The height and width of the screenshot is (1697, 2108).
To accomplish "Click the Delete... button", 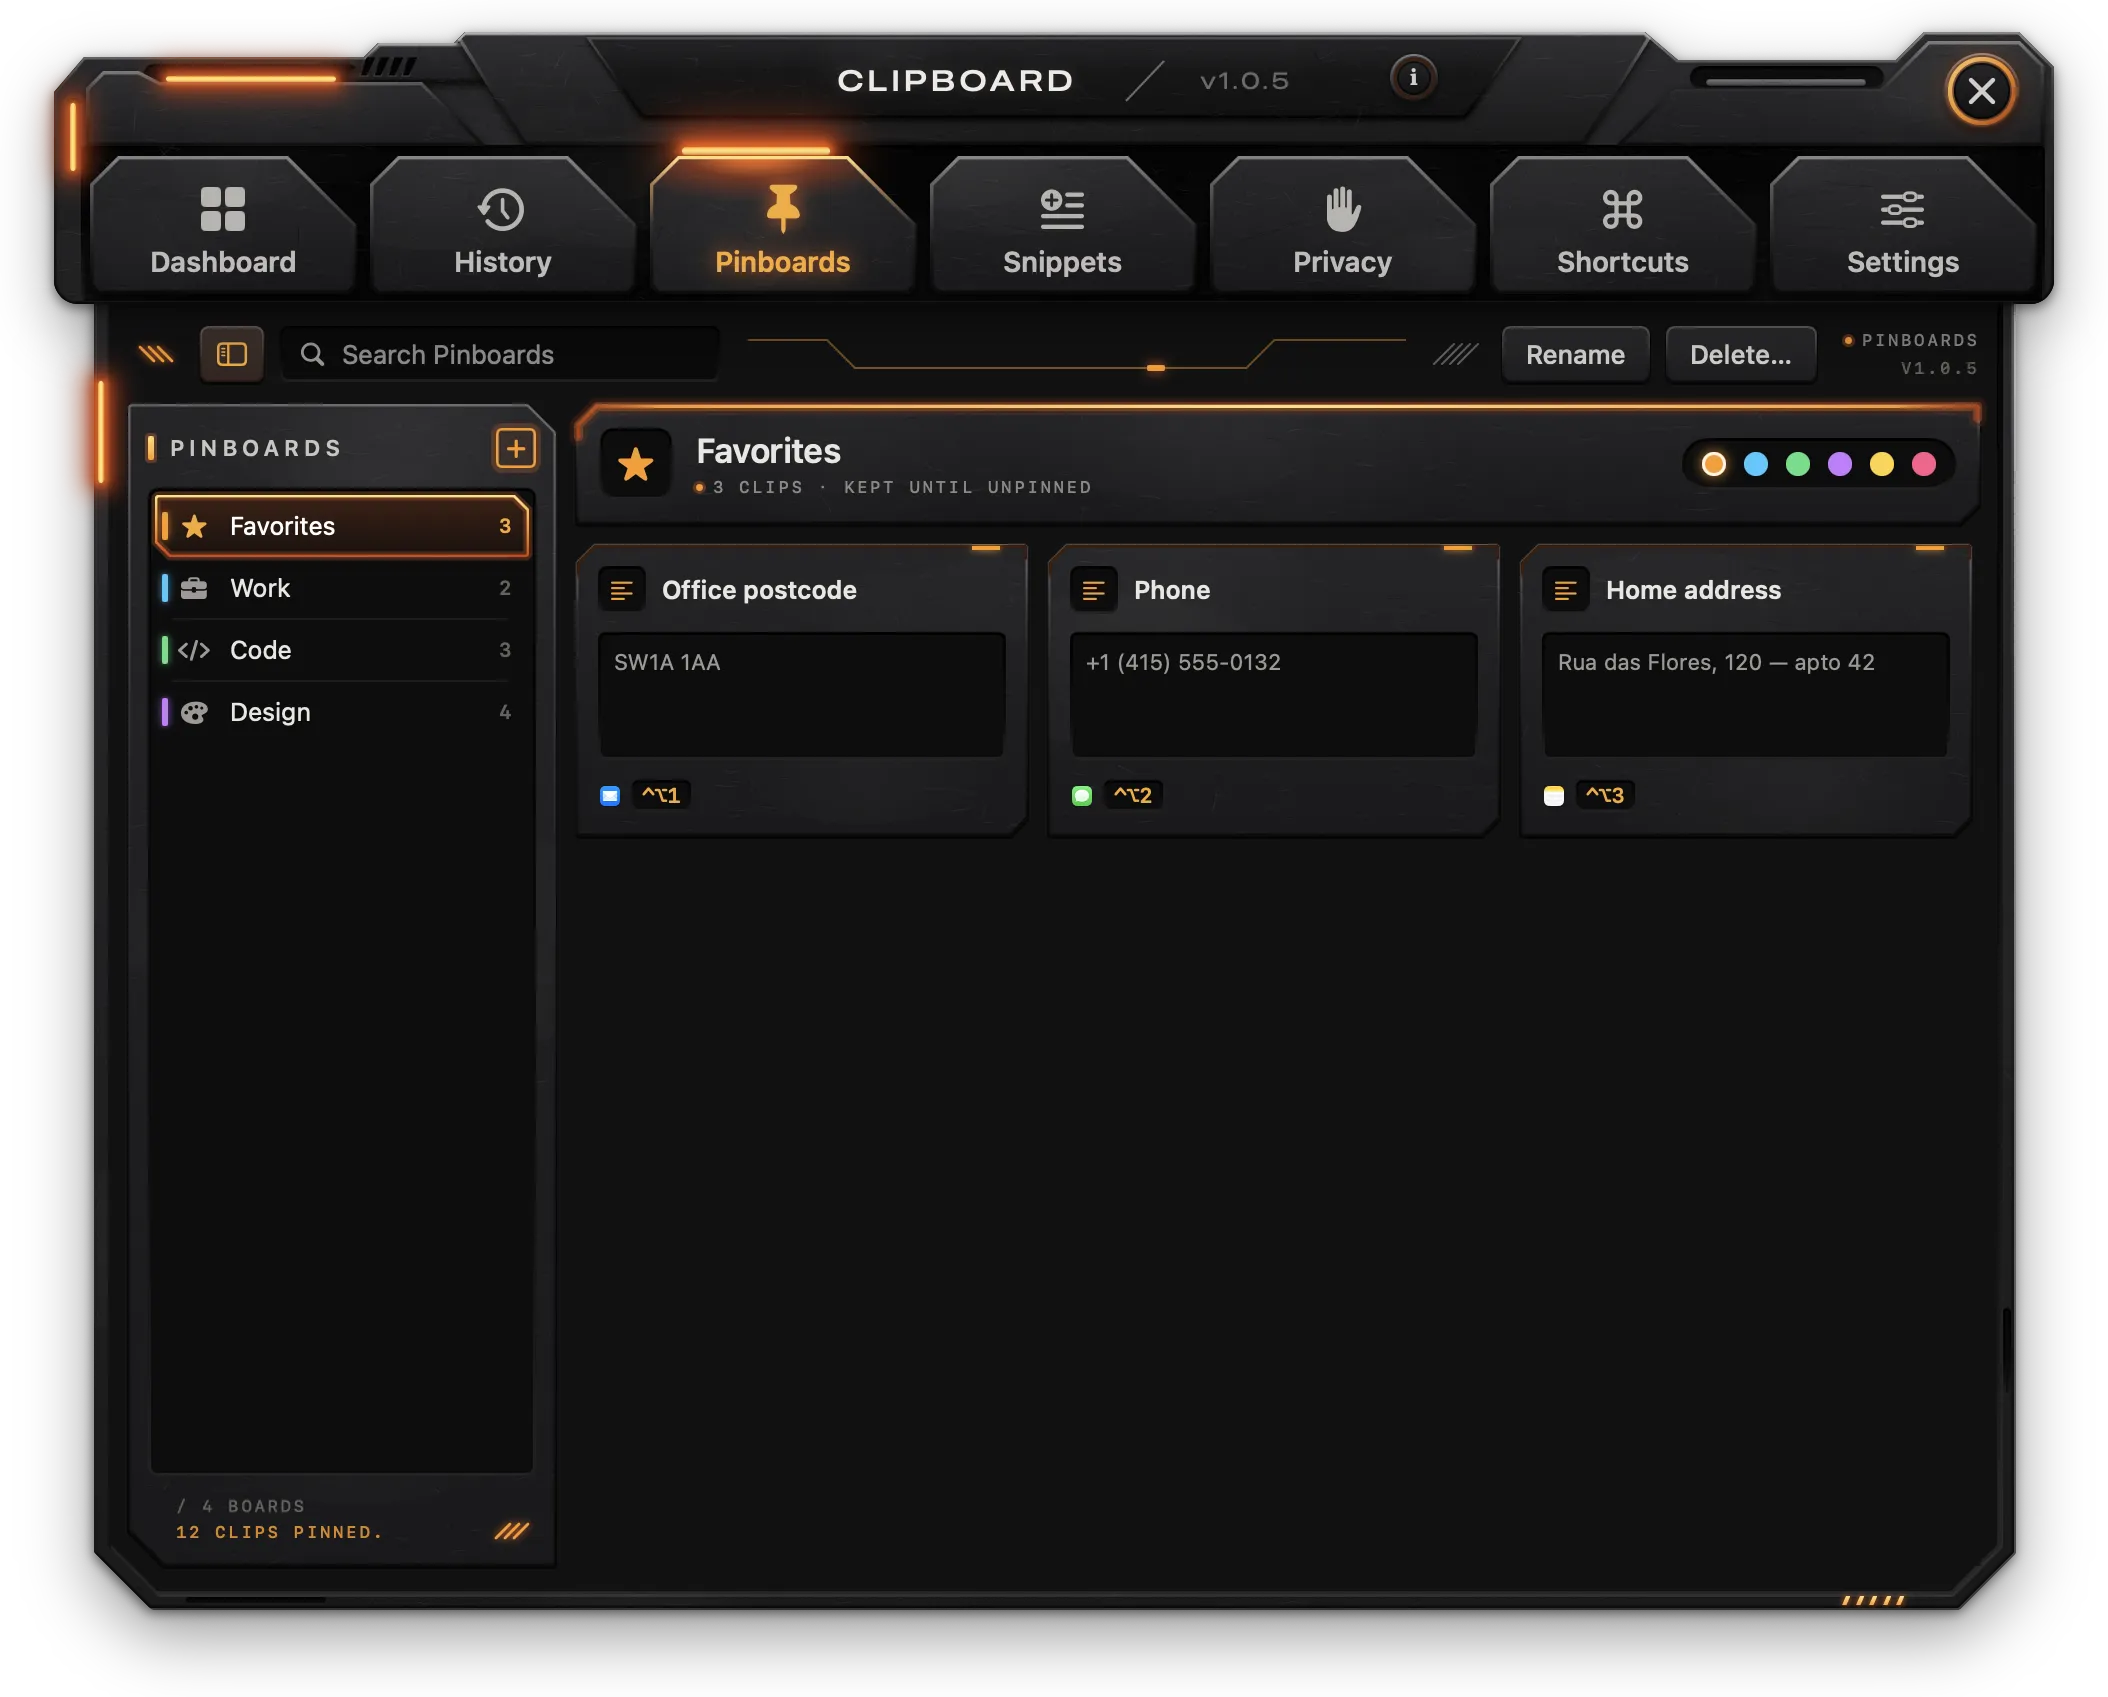I will pos(1741,355).
